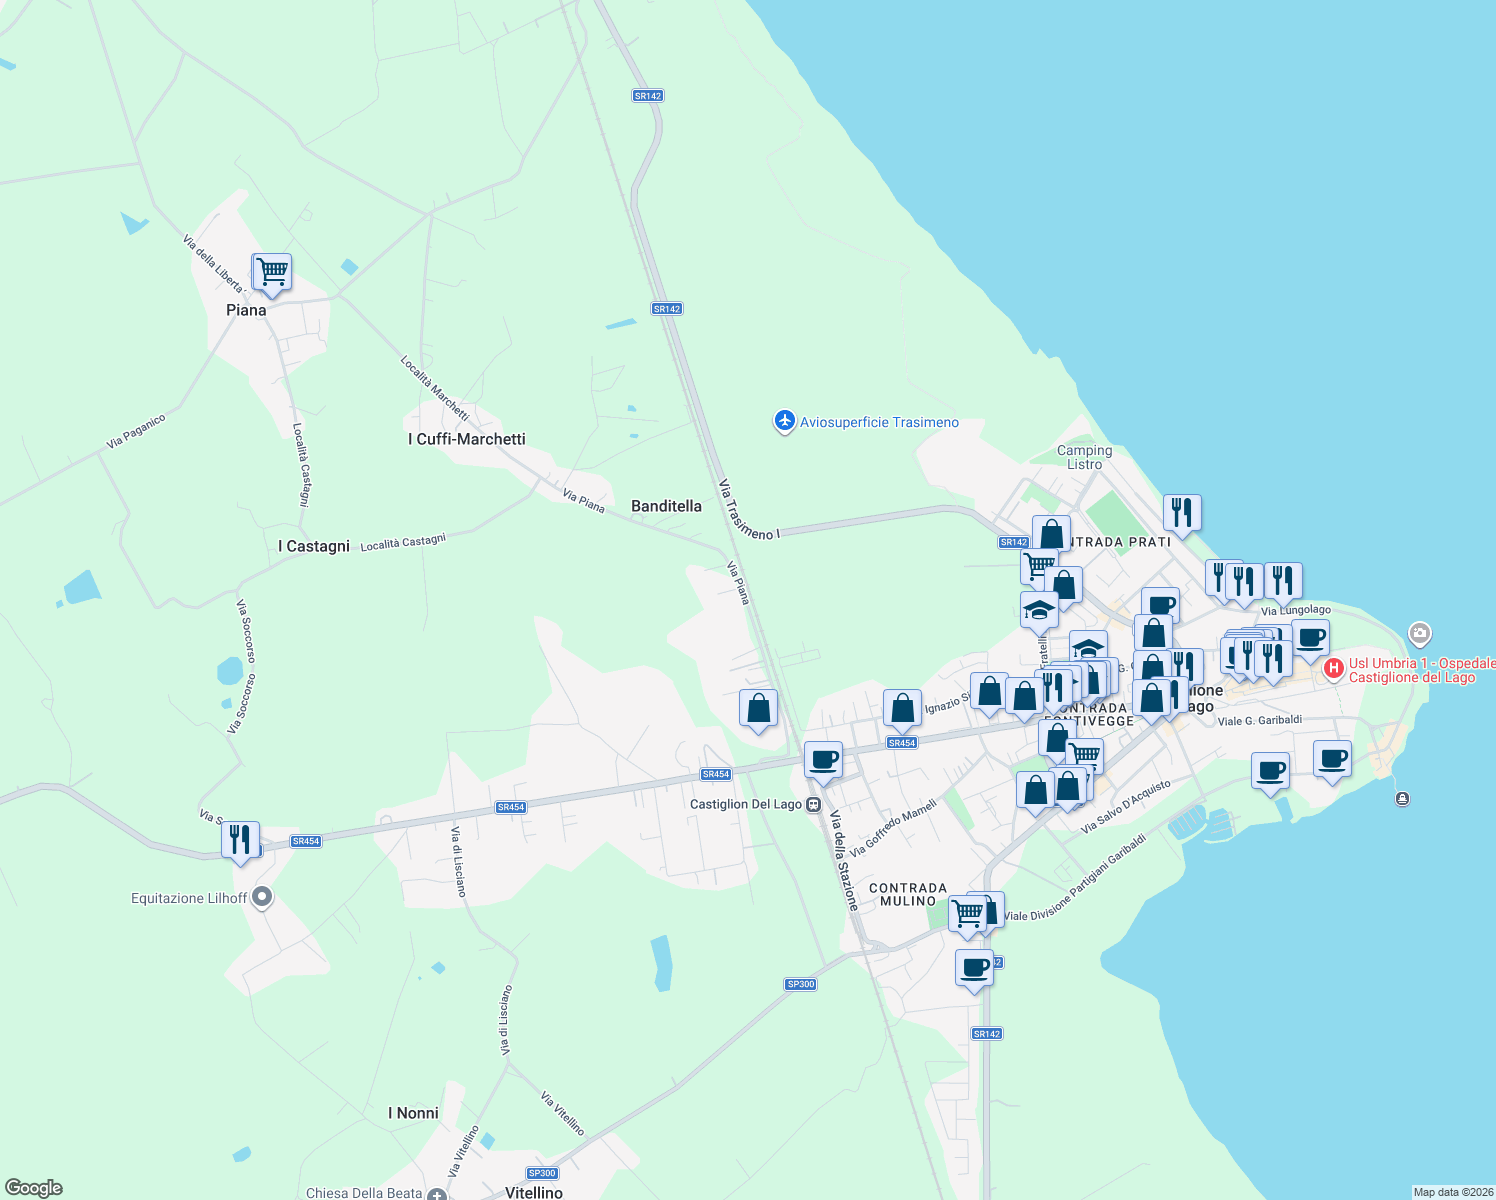Click the Banditella place name label

[667, 507]
